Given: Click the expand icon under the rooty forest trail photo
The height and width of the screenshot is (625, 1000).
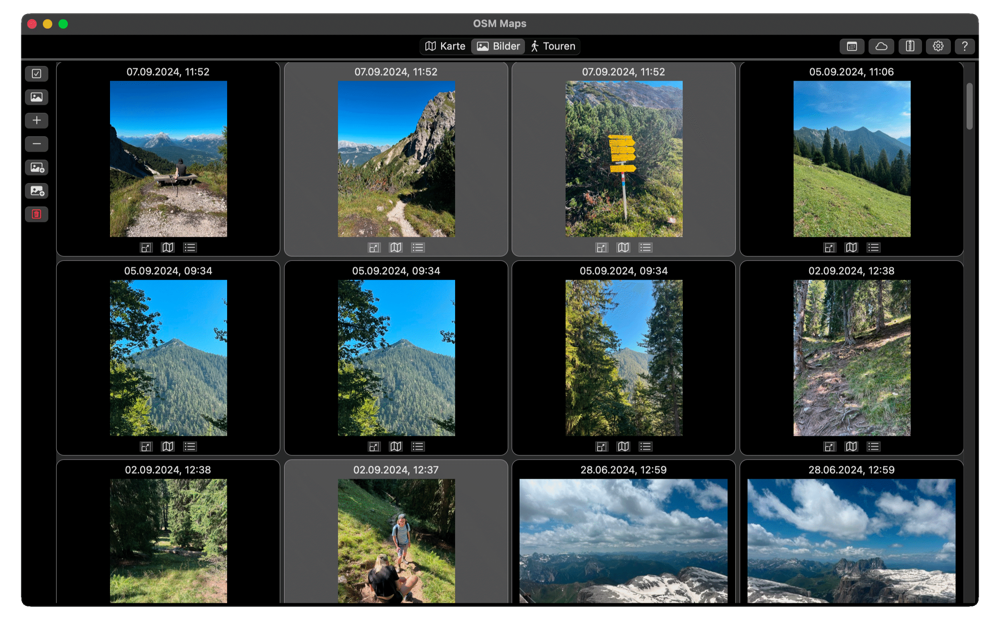Looking at the screenshot, I should coord(829,446).
